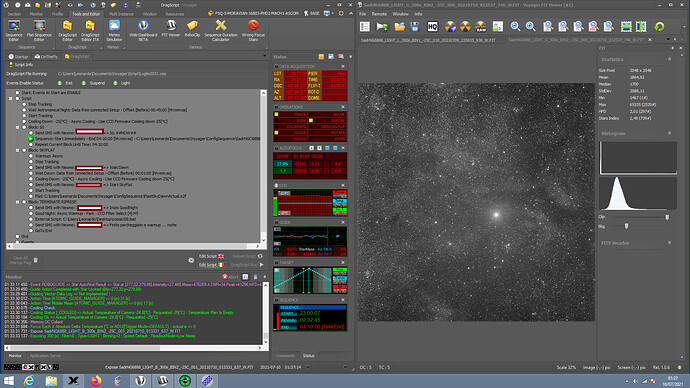
Task: Click the RAW hazard icon in FIT Viewer
Action: tap(481, 27)
